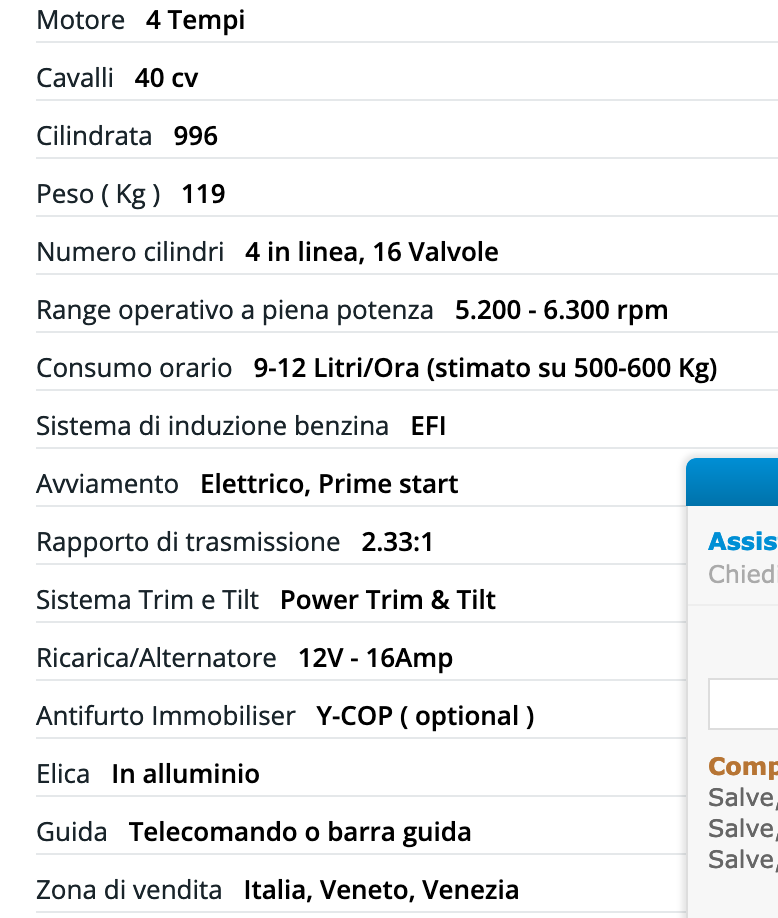This screenshot has height=918, width=778.
Task: Click the 'Cilindrata' 996 value
Action: click(x=195, y=136)
